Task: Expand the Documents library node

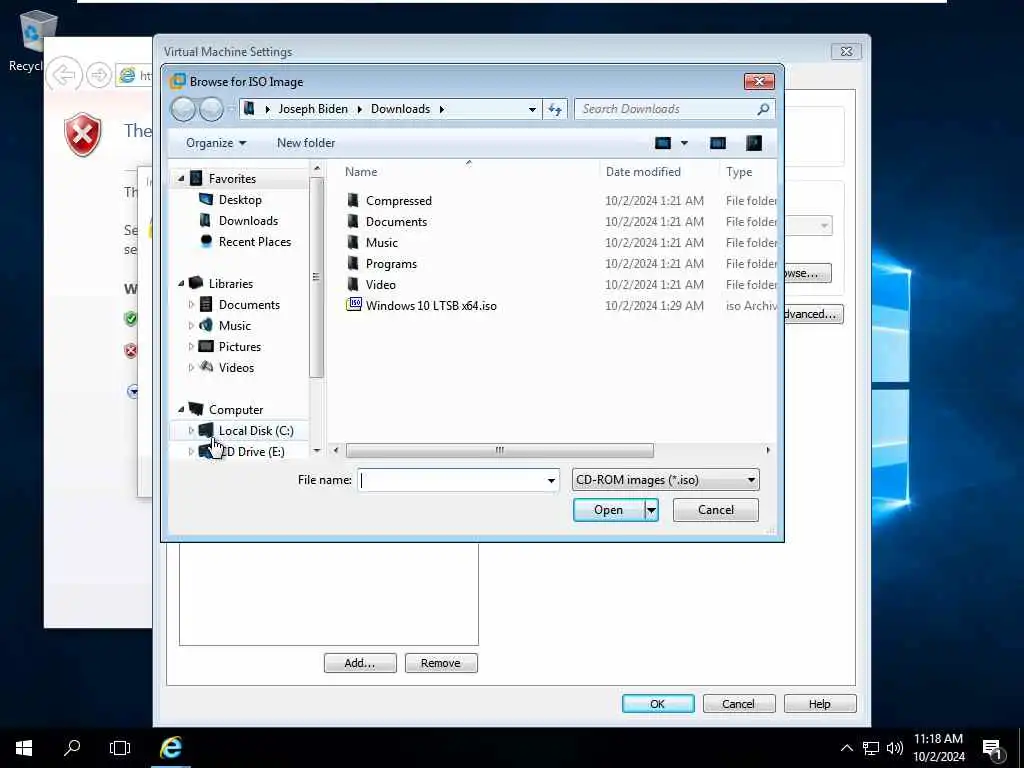Action: pos(191,304)
